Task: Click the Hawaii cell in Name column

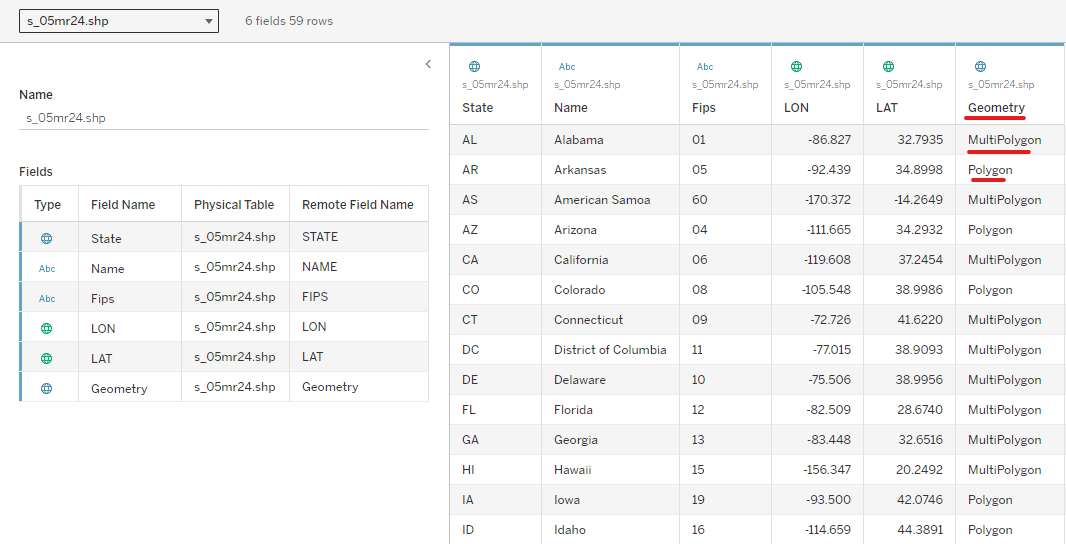Action: 573,470
